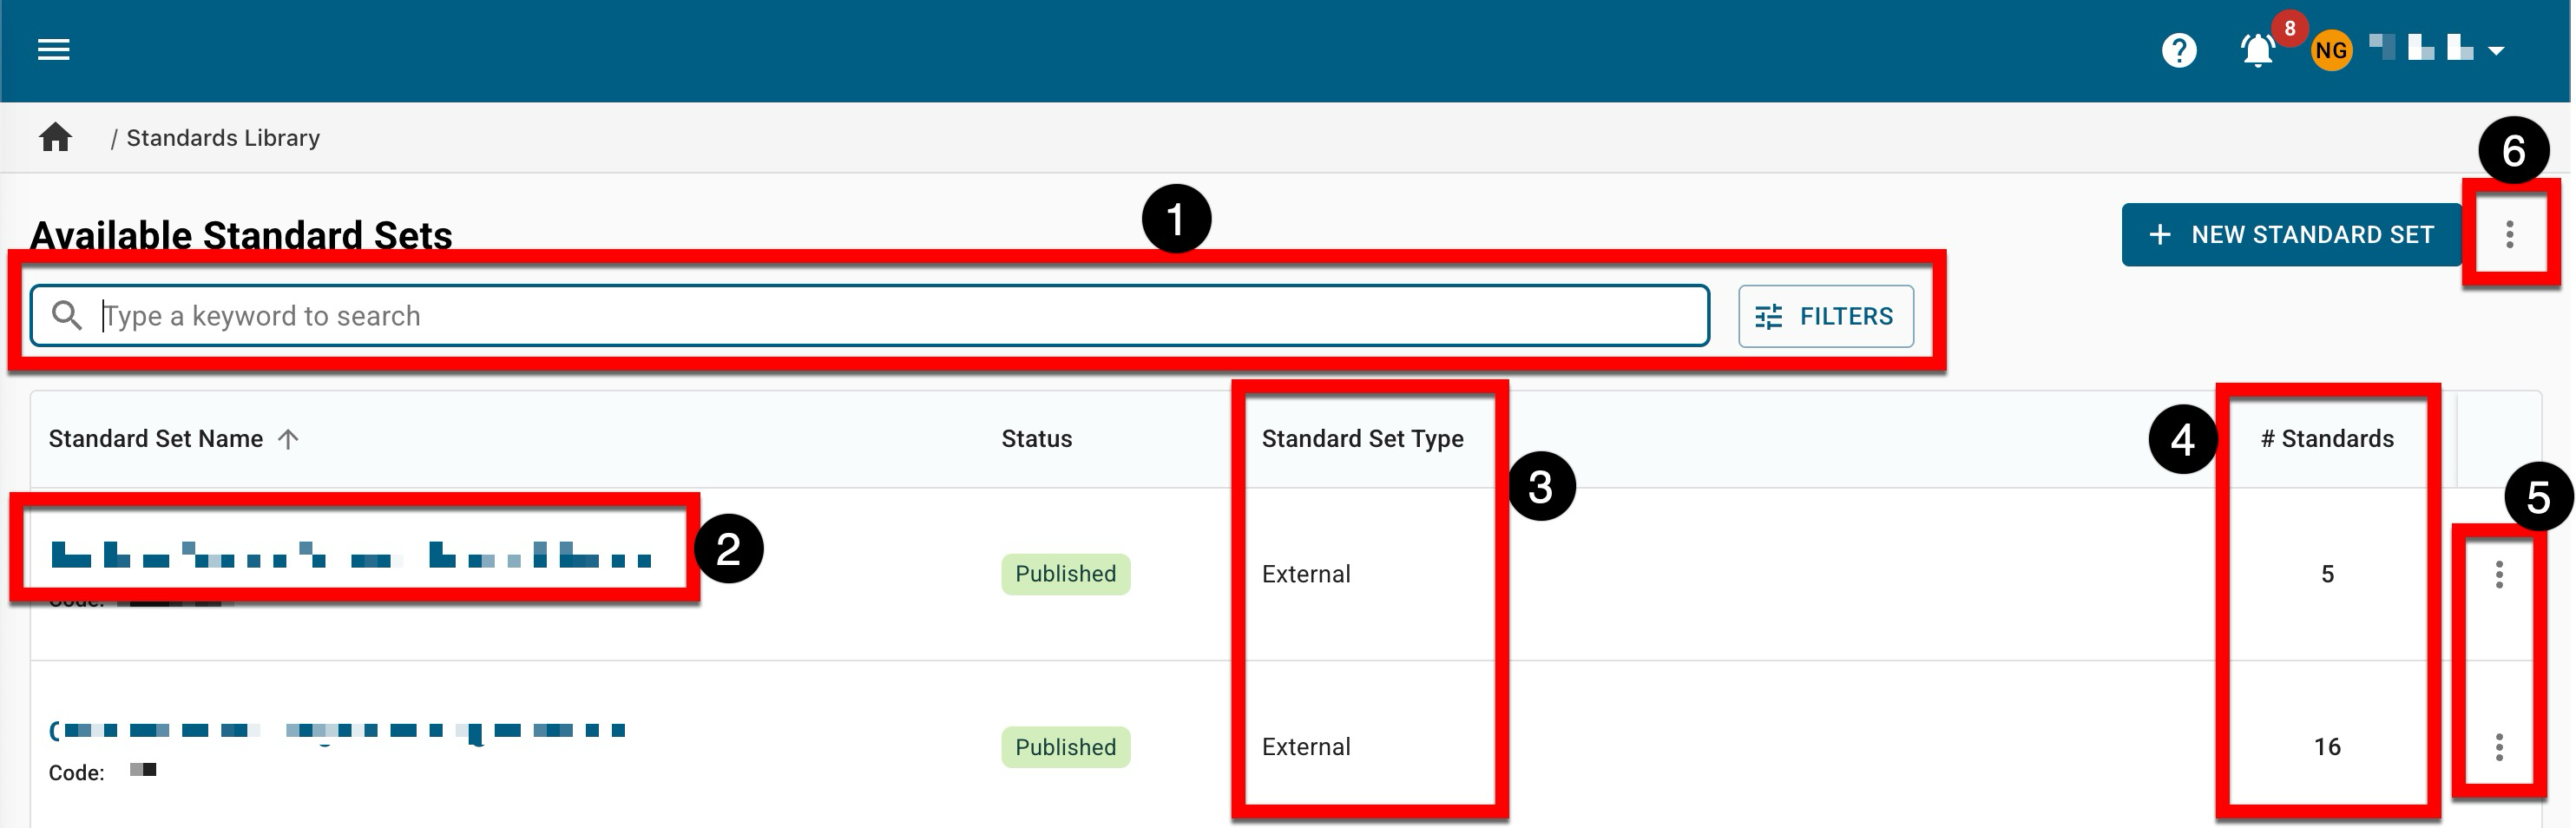
Task: Sort by Standard Set Name column
Action: [156, 439]
